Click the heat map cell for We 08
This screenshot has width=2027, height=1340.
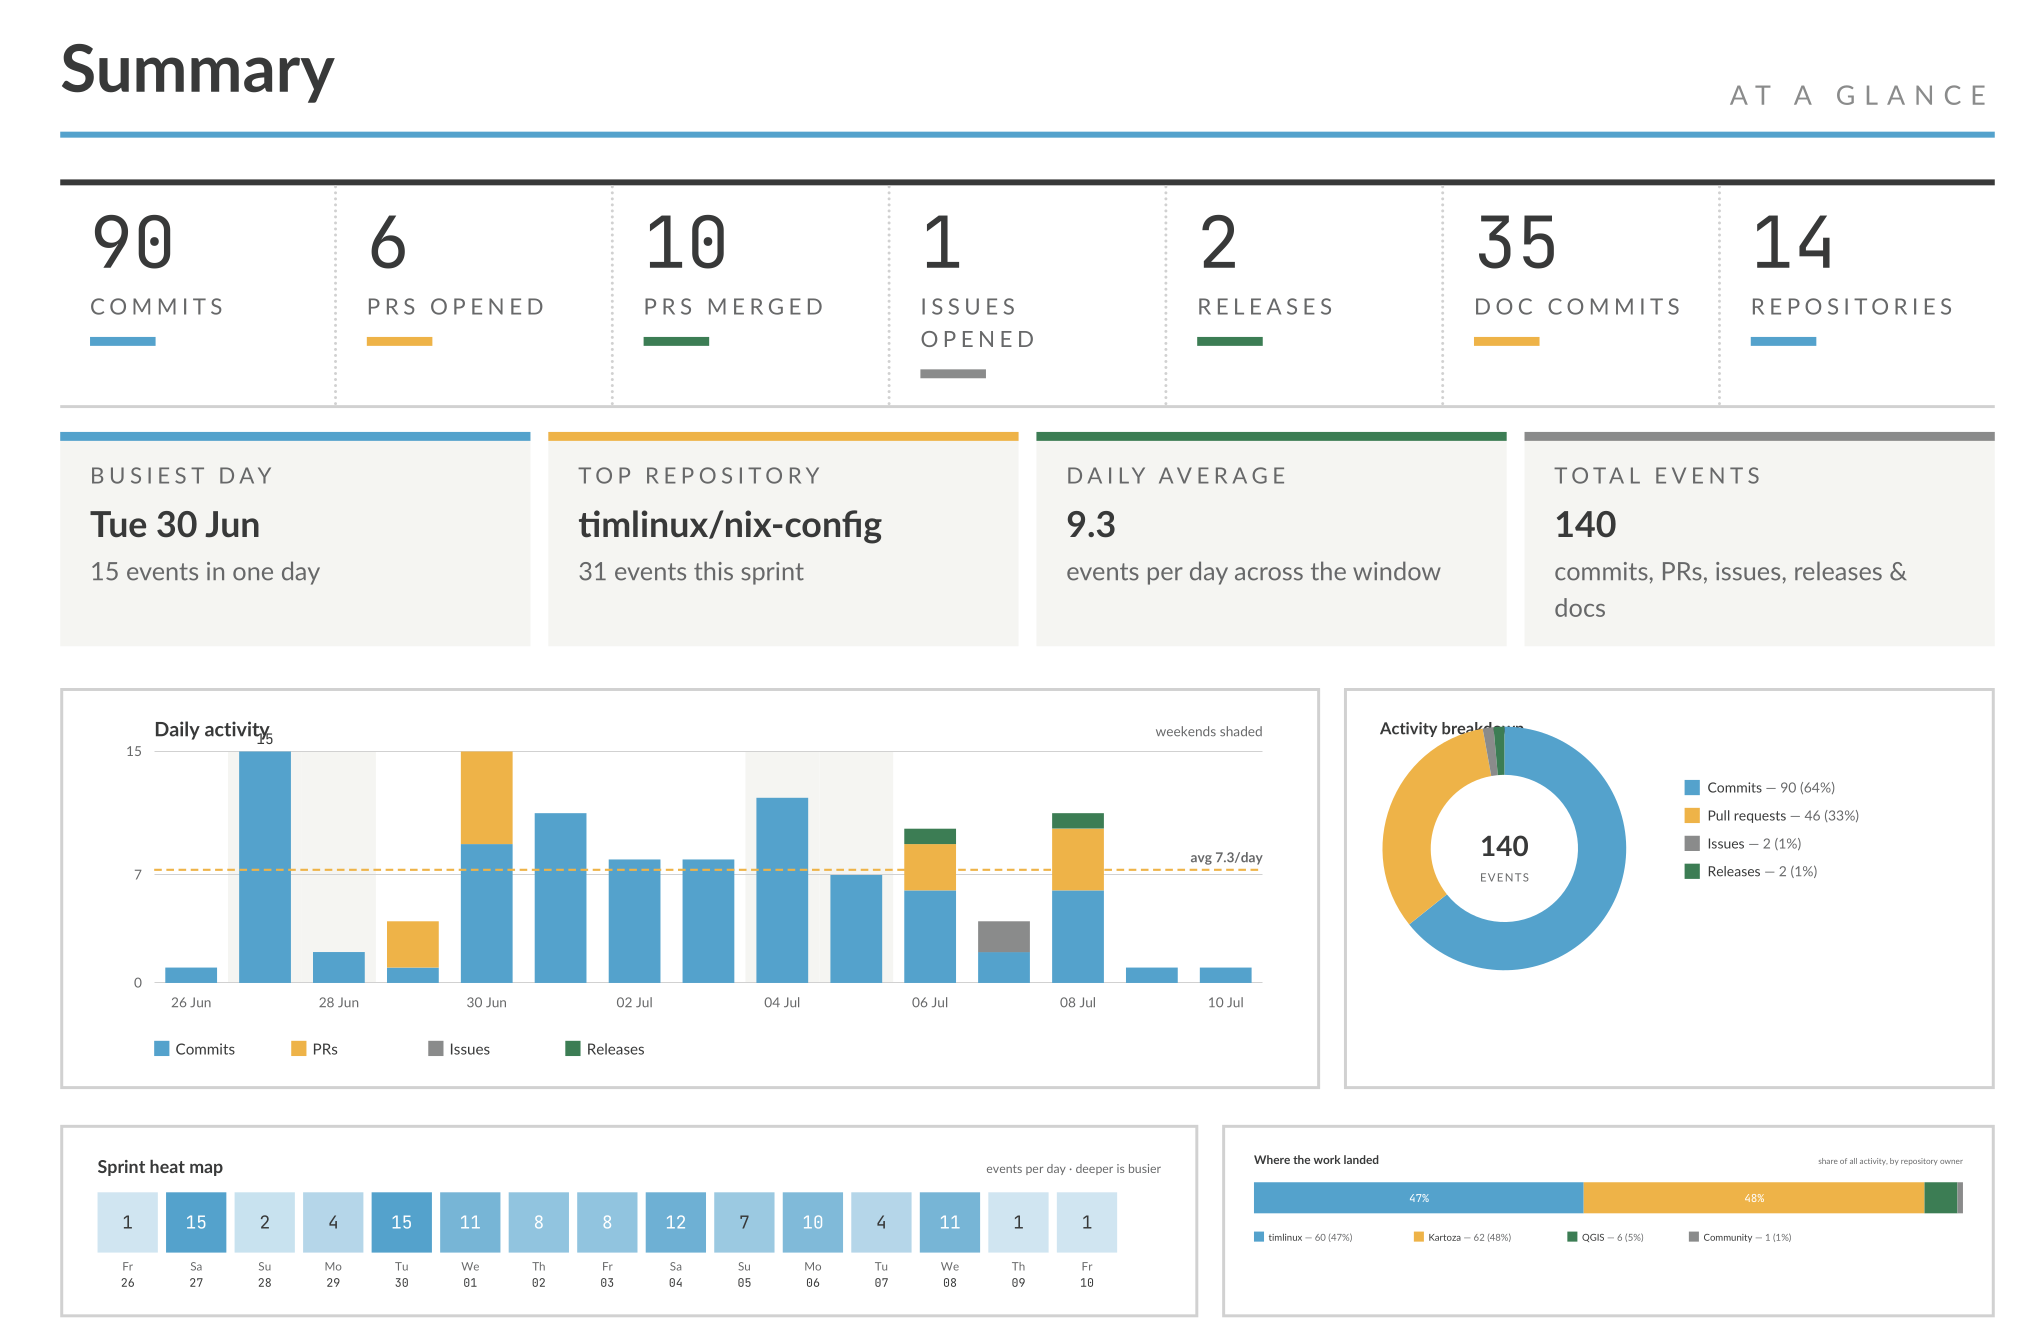[x=950, y=1222]
